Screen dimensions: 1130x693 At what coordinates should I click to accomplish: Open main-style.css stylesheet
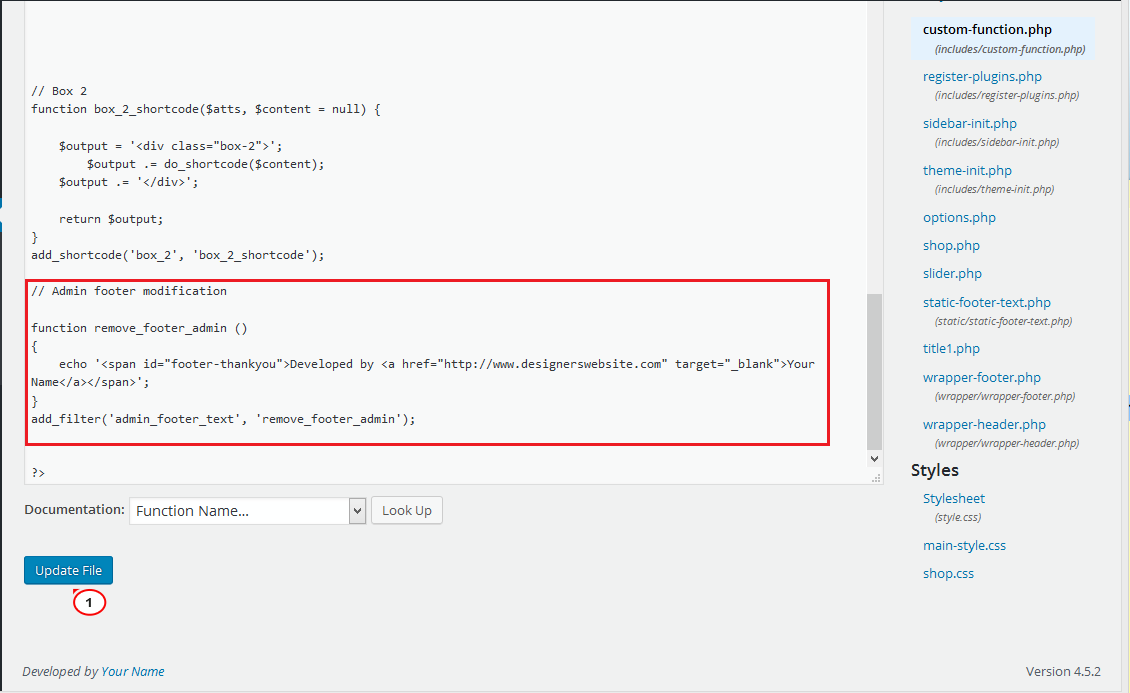click(x=964, y=545)
